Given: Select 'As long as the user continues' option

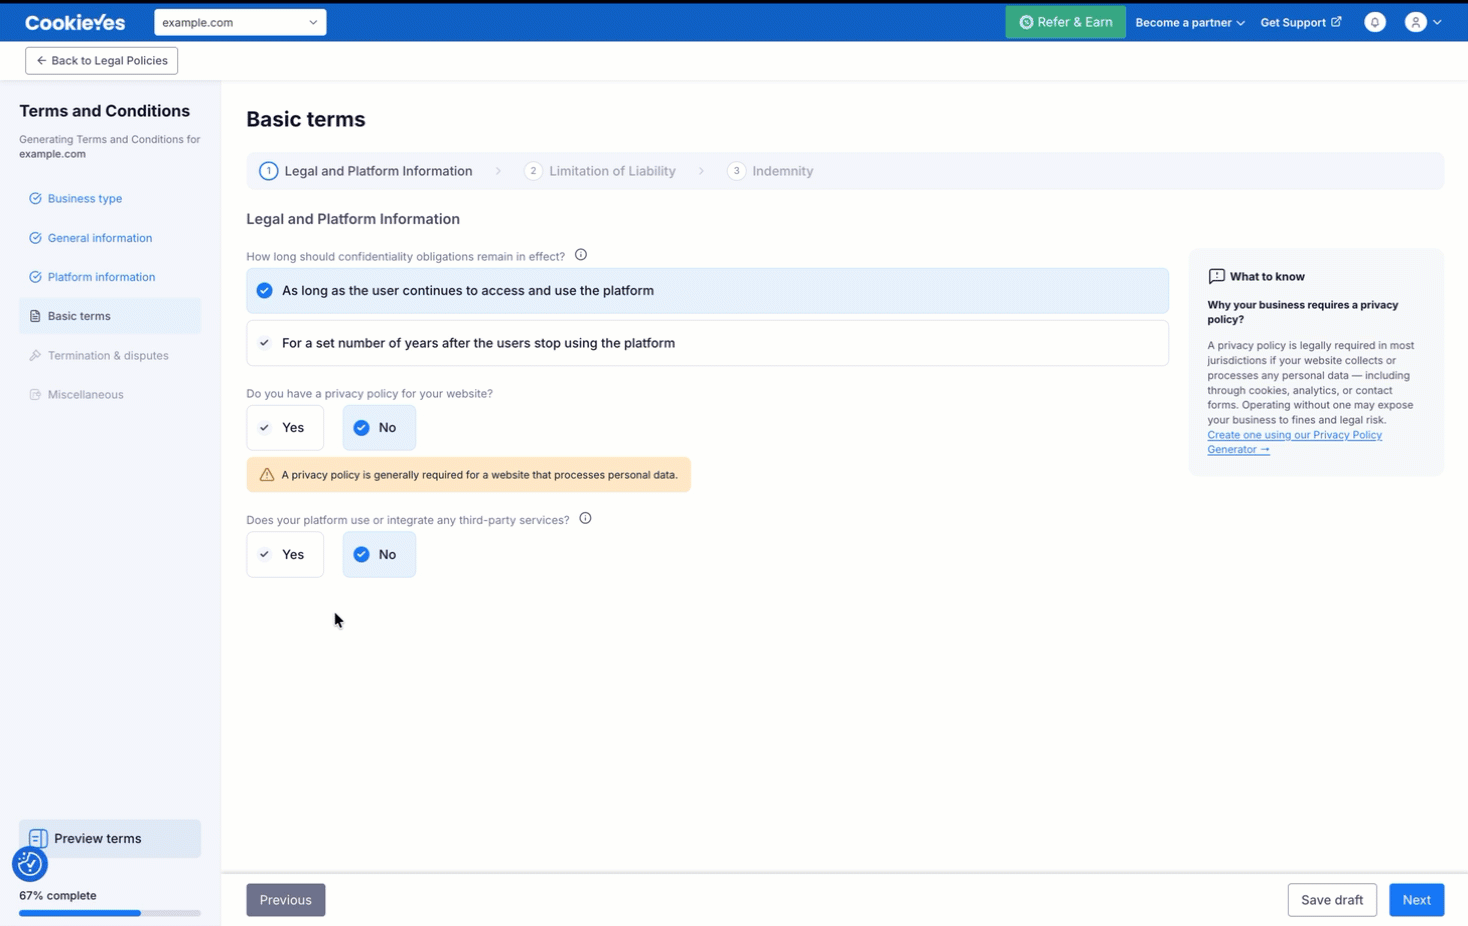Looking at the screenshot, I should click(x=707, y=290).
